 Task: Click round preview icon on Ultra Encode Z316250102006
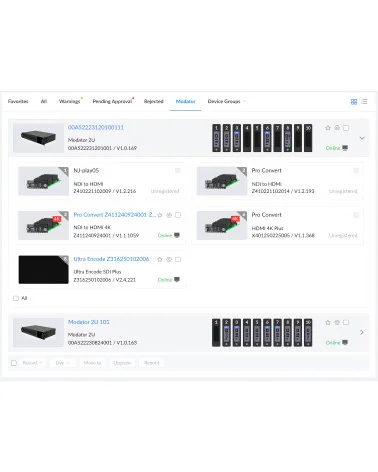pyautogui.click(x=169, y=259)
